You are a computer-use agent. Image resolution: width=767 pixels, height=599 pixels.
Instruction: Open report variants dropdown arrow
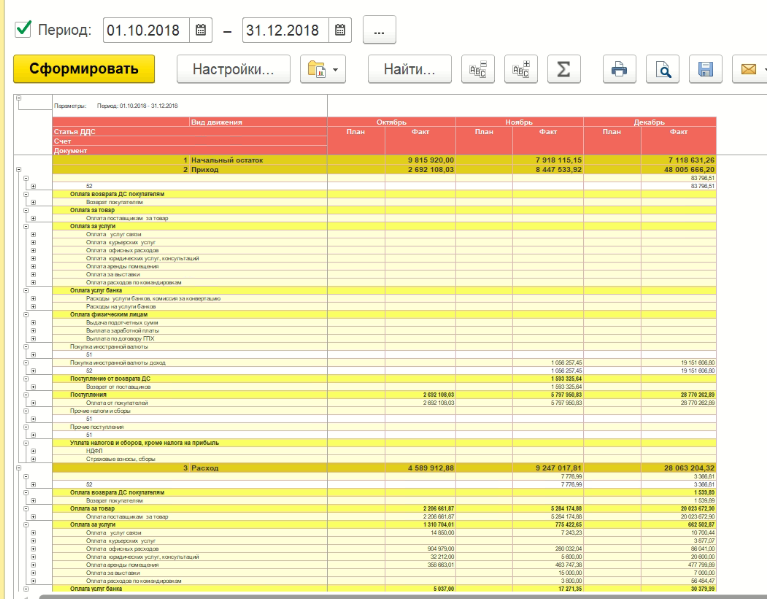(334, 70)
